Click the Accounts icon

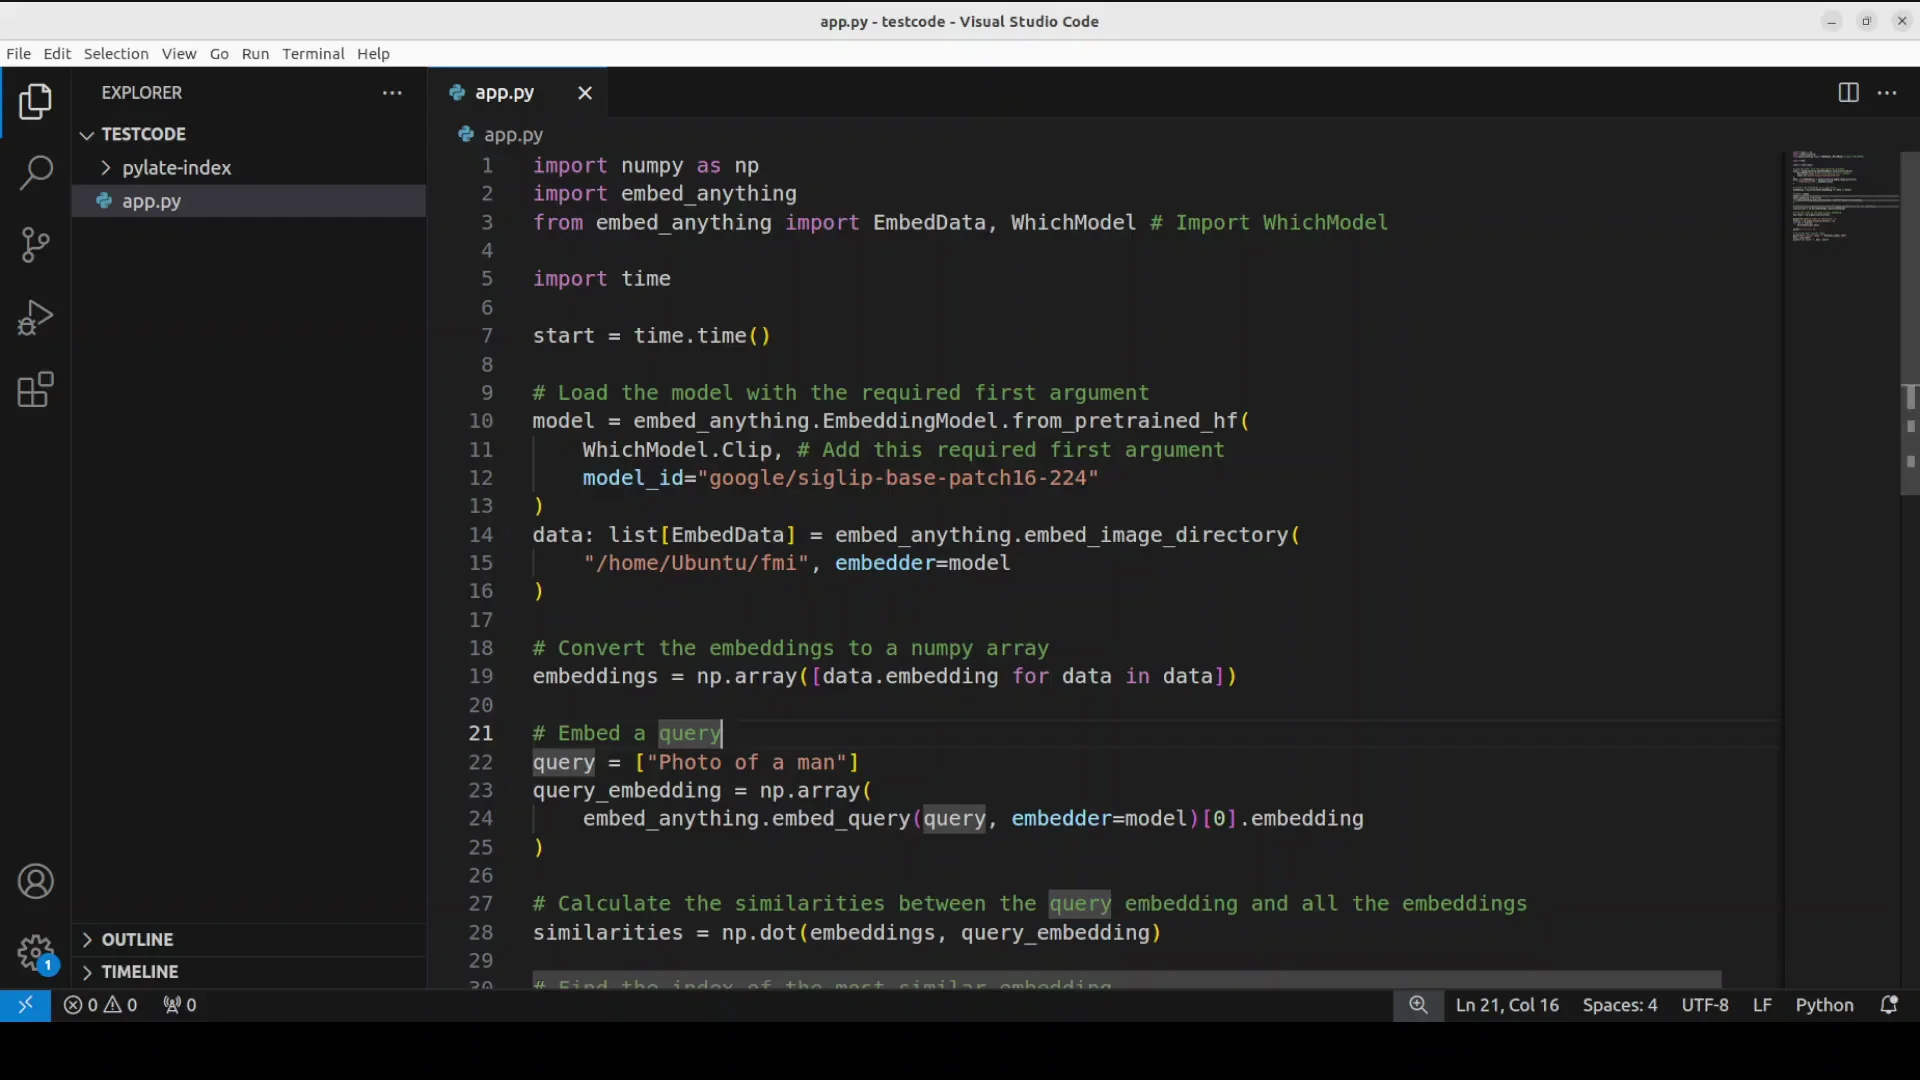coord(36,882)
